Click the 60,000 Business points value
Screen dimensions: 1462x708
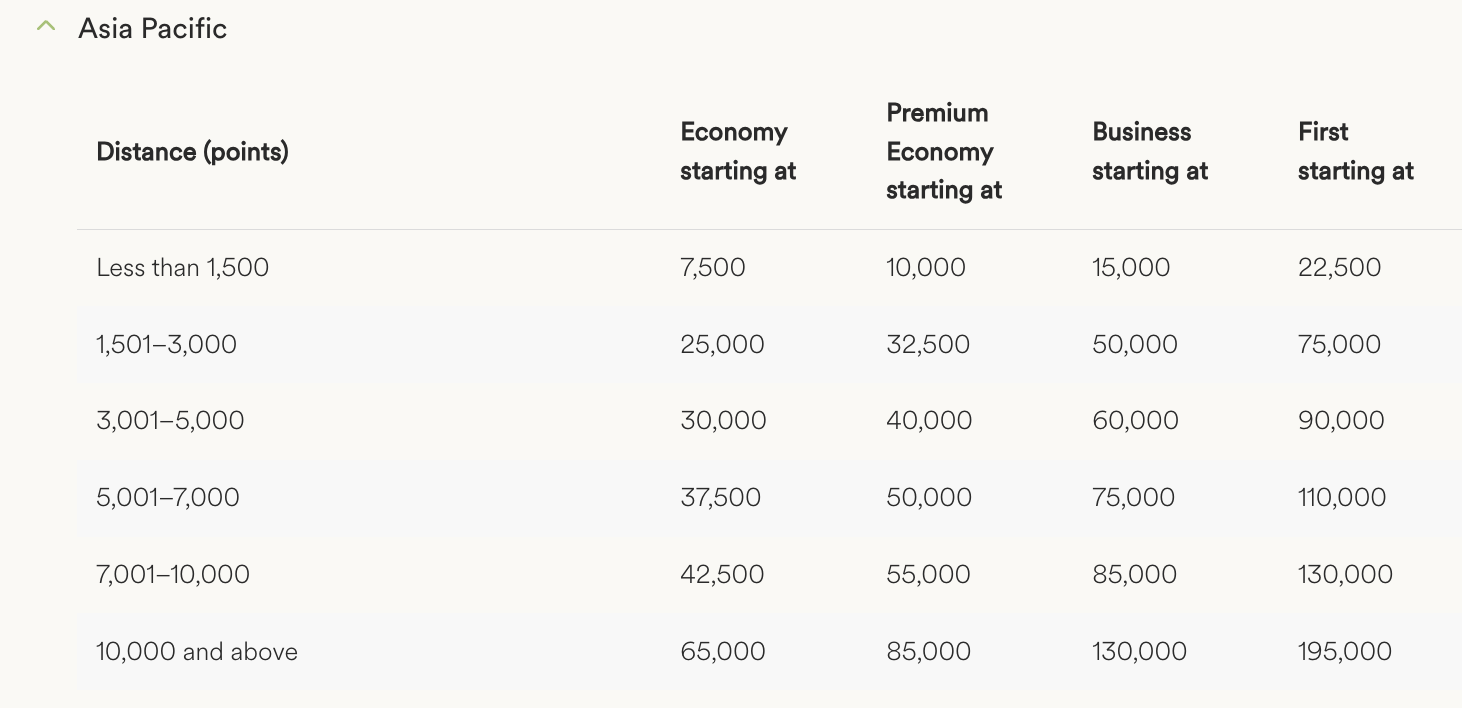(1135, 421)
